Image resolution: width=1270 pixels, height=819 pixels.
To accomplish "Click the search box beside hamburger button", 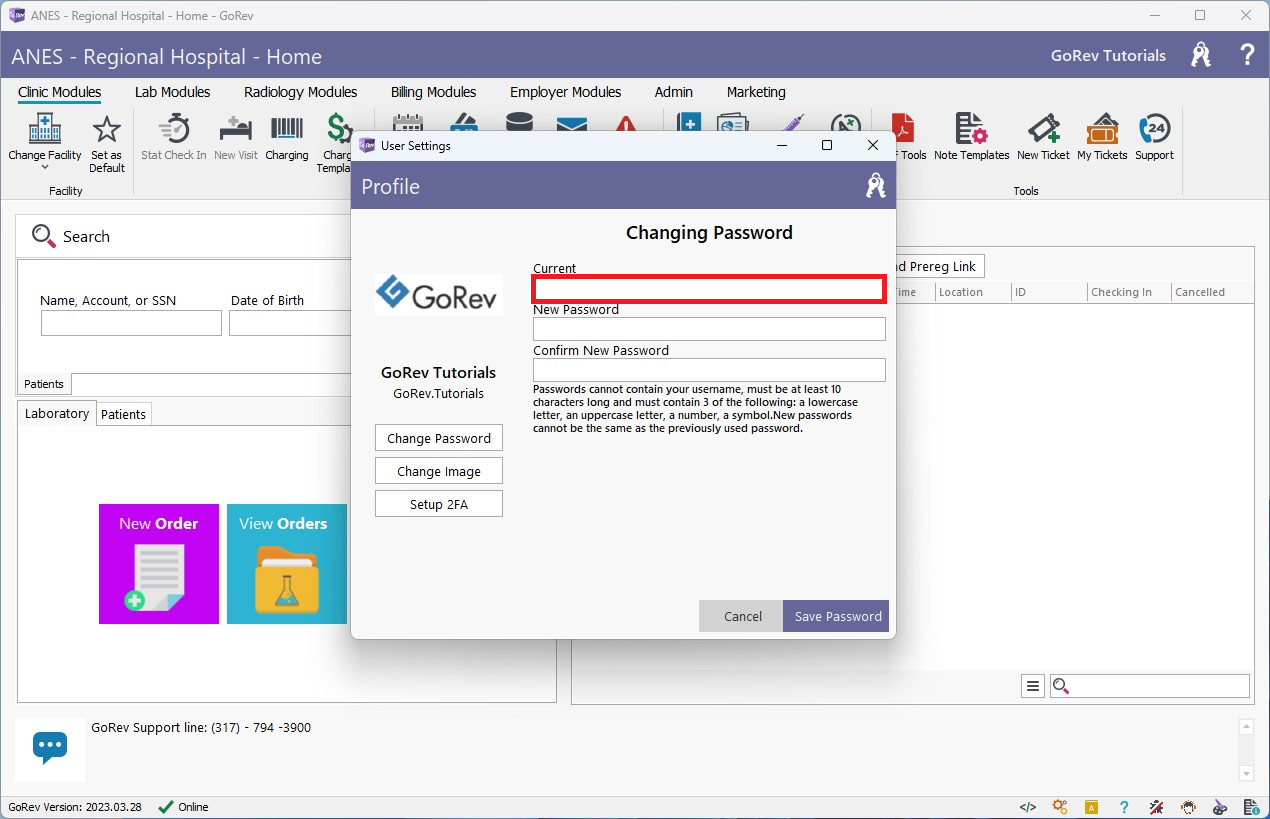I will click(x=1149, y=686).
